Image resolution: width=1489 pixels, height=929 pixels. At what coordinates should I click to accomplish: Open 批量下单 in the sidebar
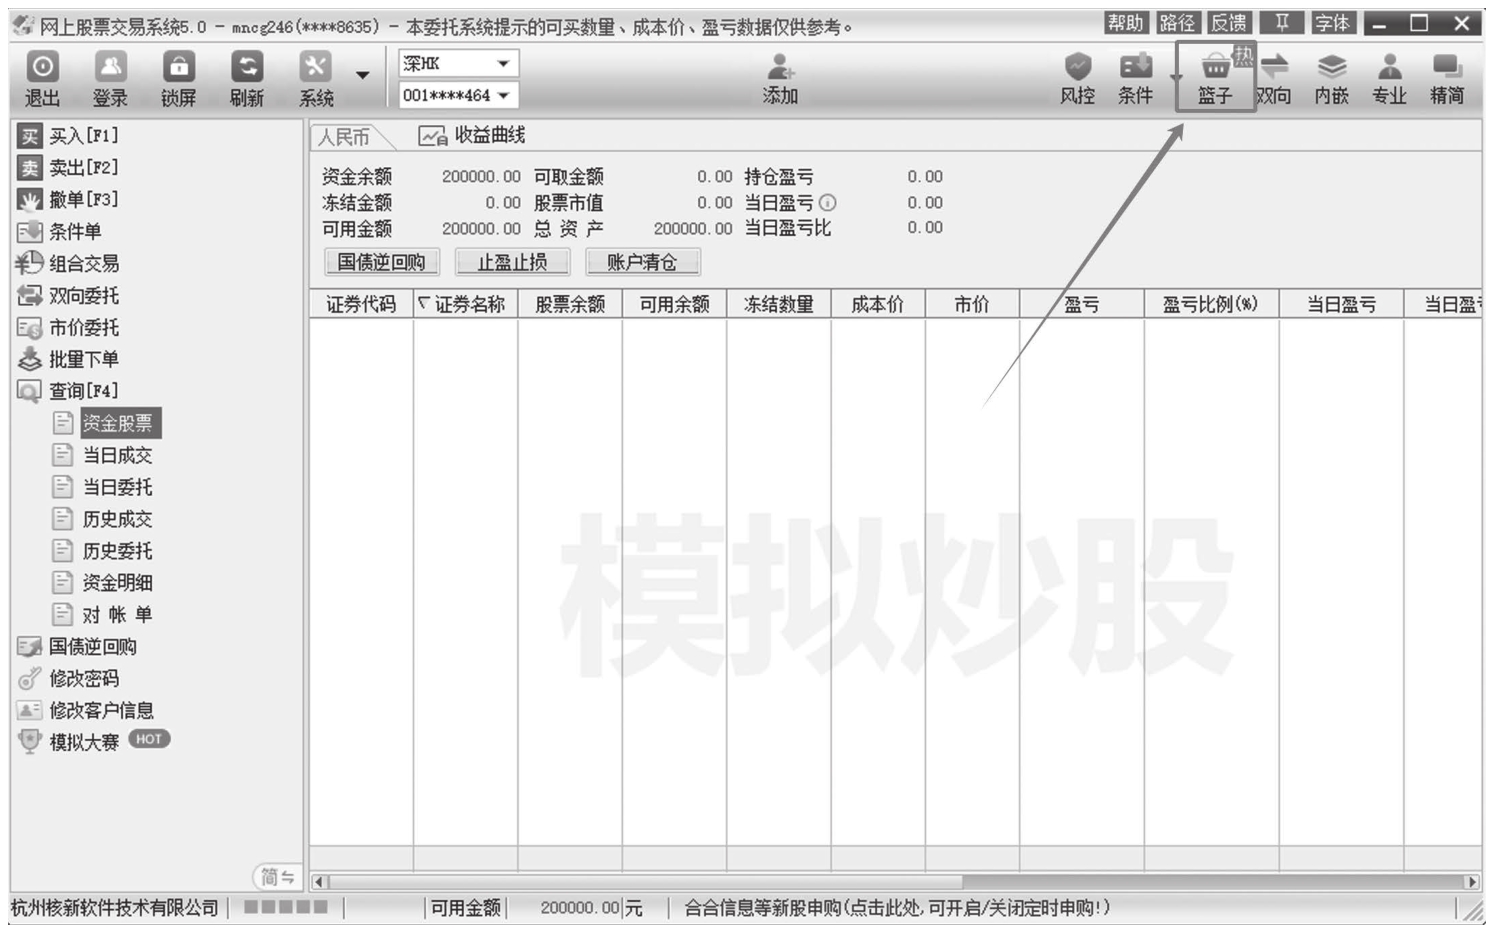coord(68,359)
